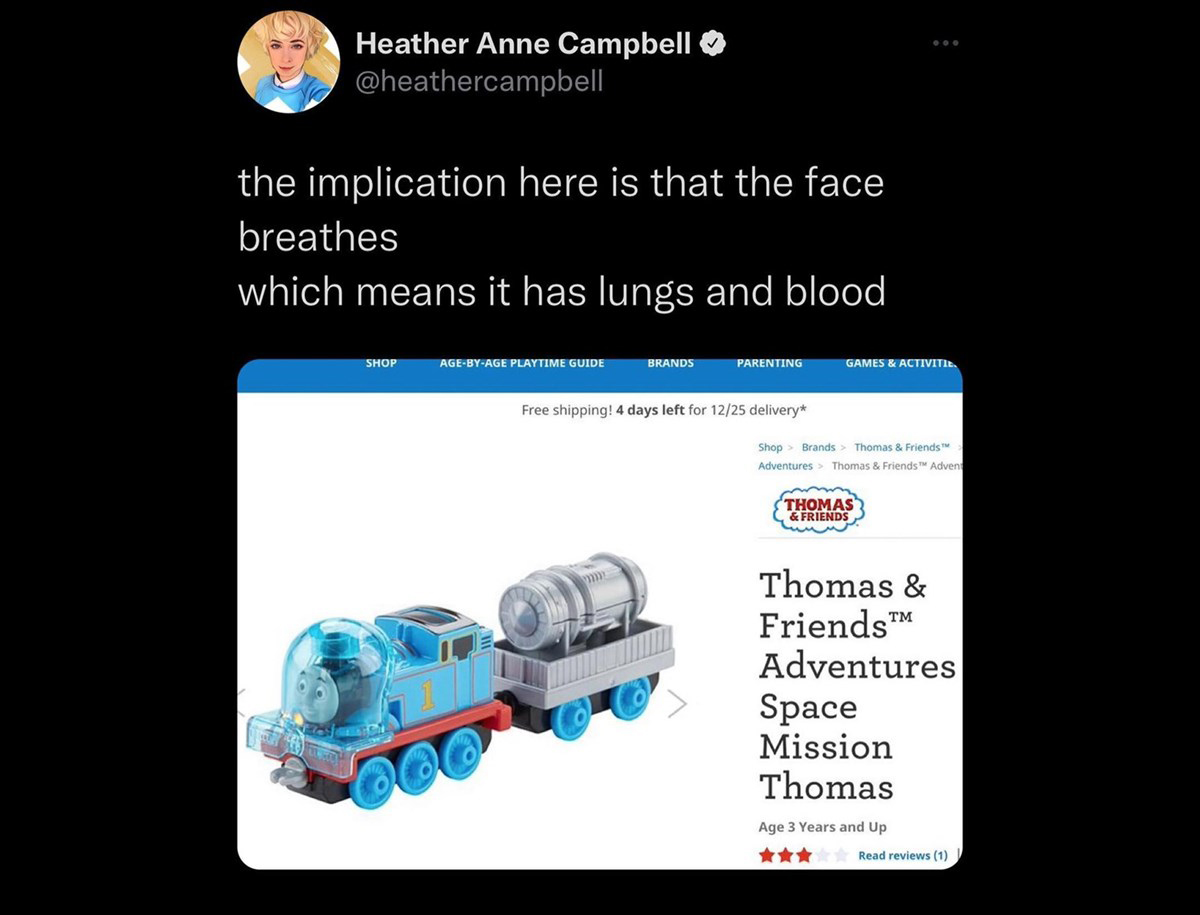This screenshot has width=1200, height=915.
Task: Follow the Brands breadcrumb link
Action: point(818,447)
